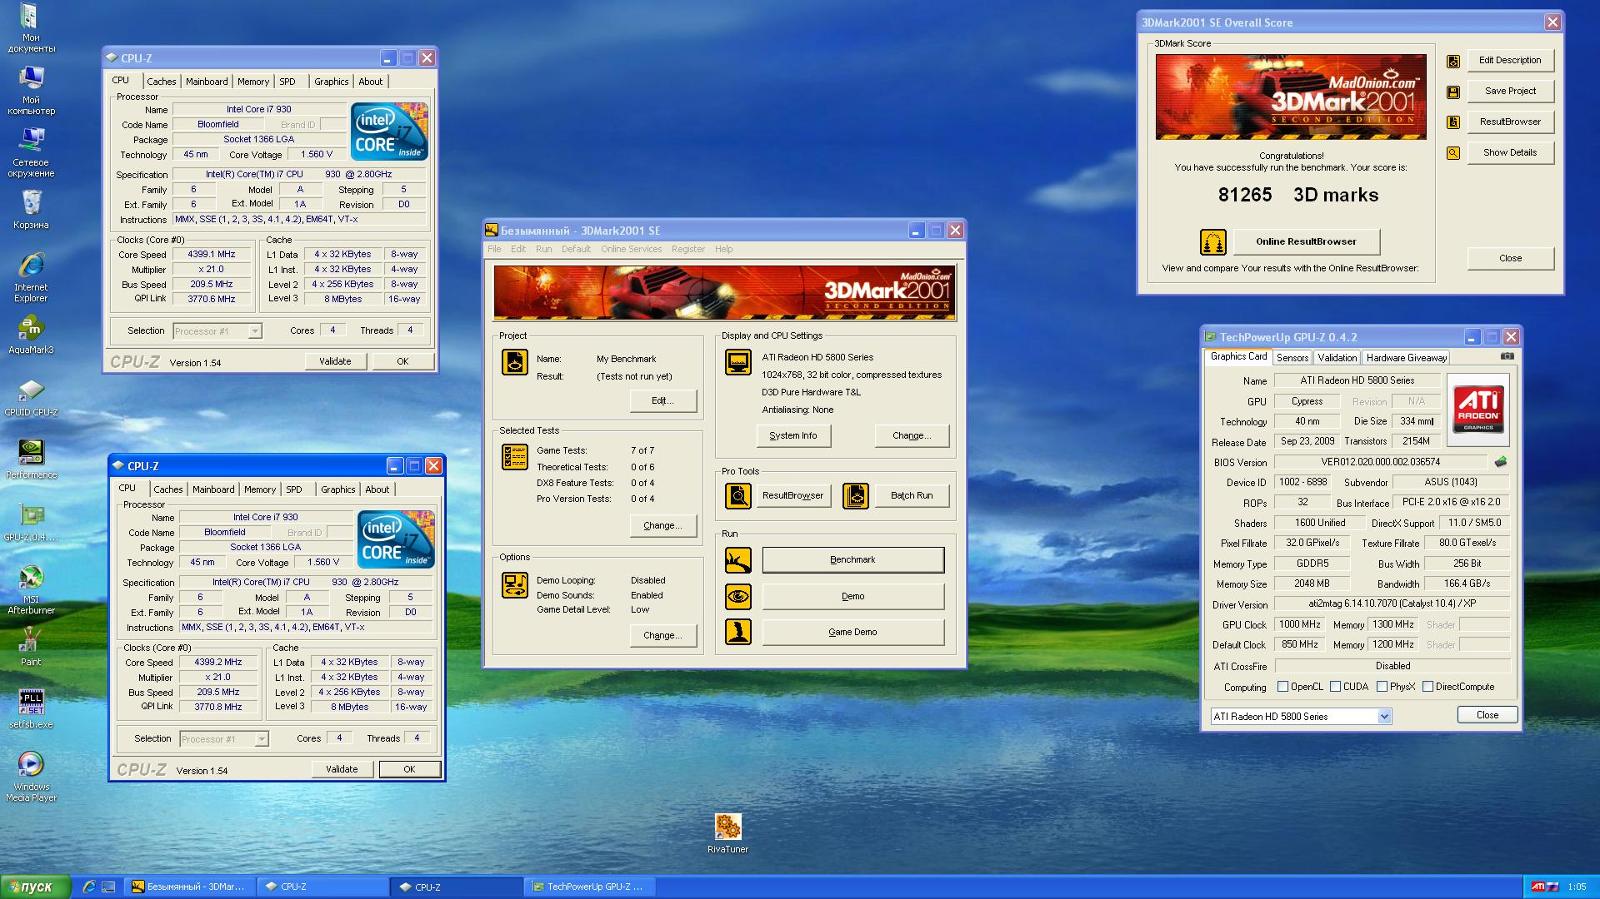
Task: Switch to Sensors tab in GPU-Z
Action: pos(1292,358)
